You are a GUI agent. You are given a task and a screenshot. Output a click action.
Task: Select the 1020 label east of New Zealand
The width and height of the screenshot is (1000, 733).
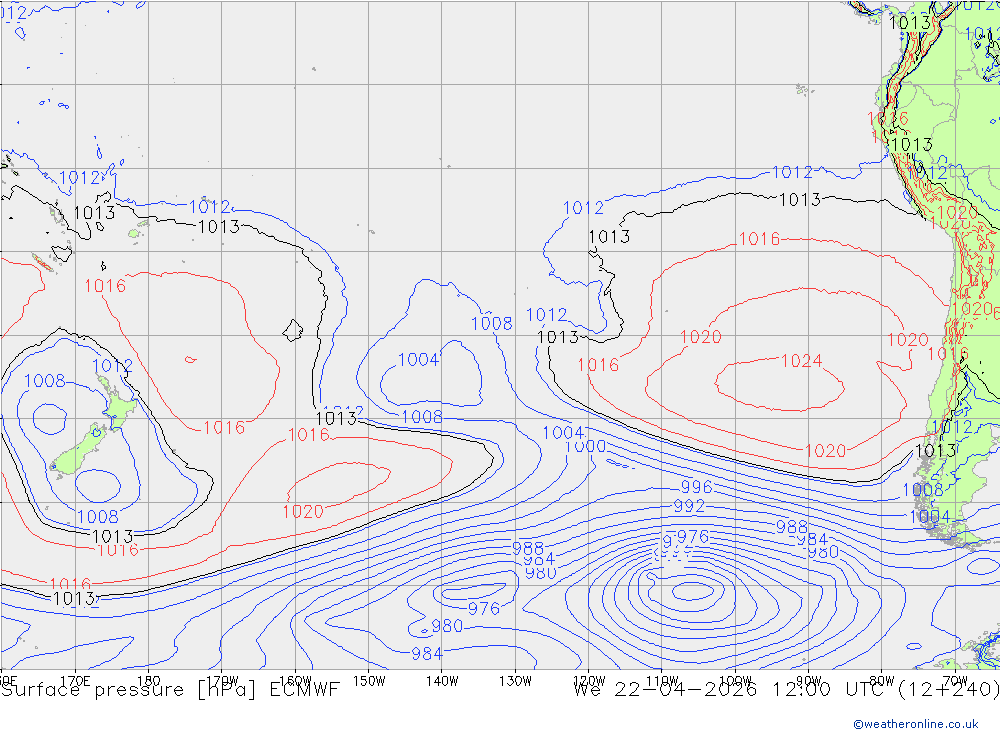303,512
